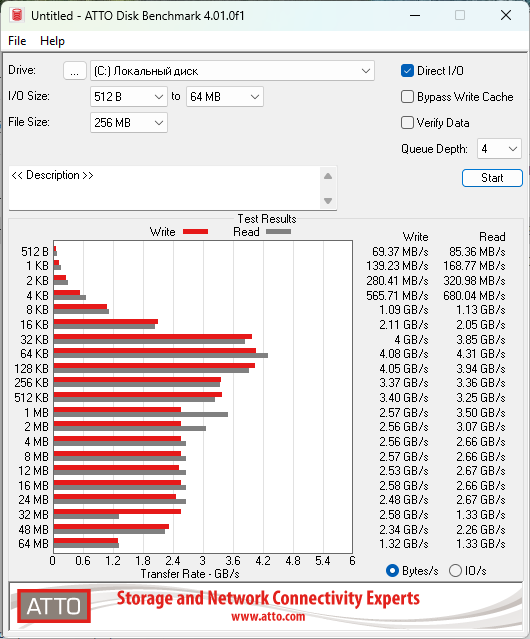
Task: Enable Bypass Write Cache option
Action: (x=407, y=97)
